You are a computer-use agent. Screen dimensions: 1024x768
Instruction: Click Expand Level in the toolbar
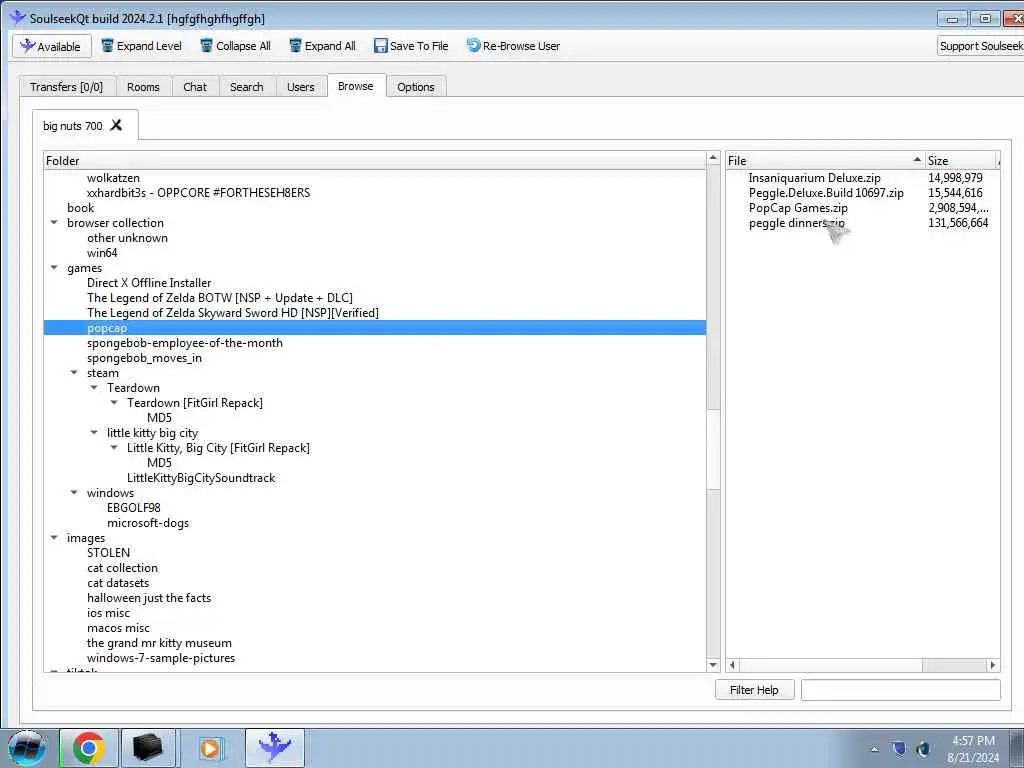(x=142, y=46)
